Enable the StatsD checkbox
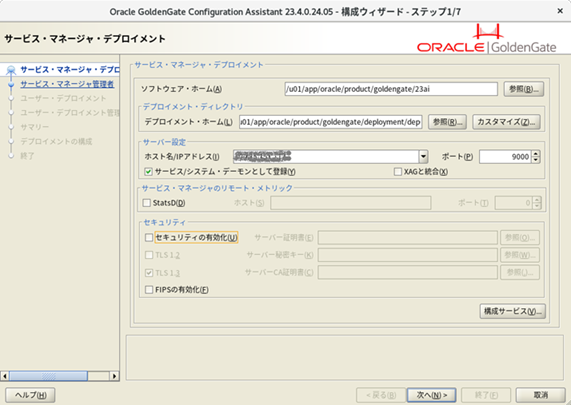This screenshot has height=405, width=571. point(146,203)
